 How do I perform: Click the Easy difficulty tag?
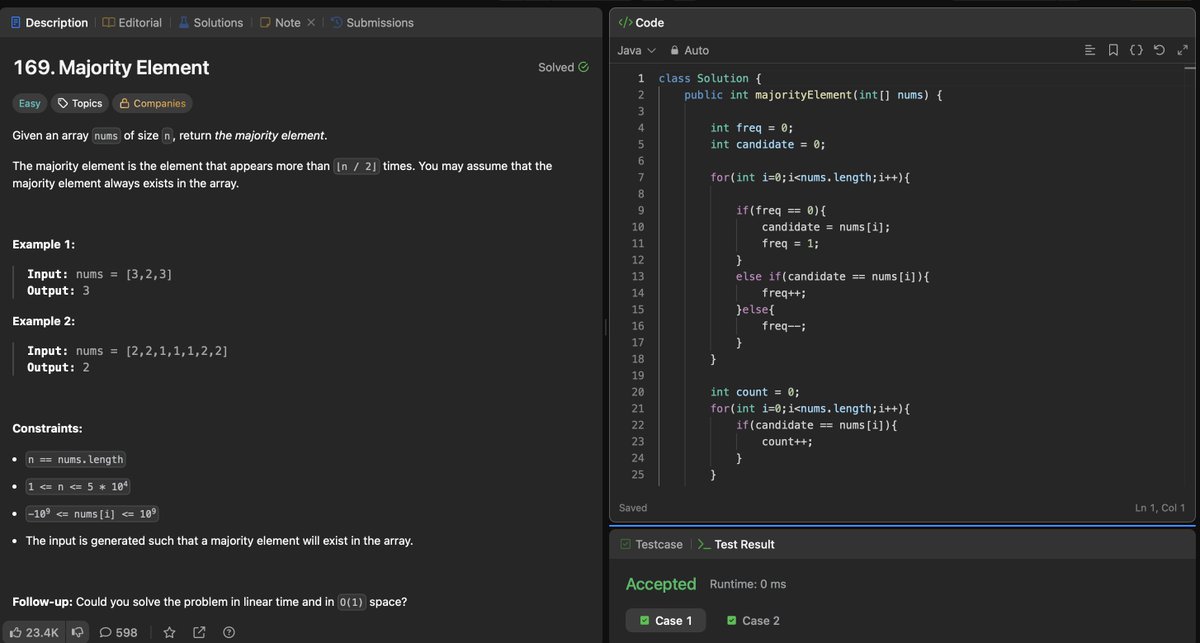click(30, 103)
